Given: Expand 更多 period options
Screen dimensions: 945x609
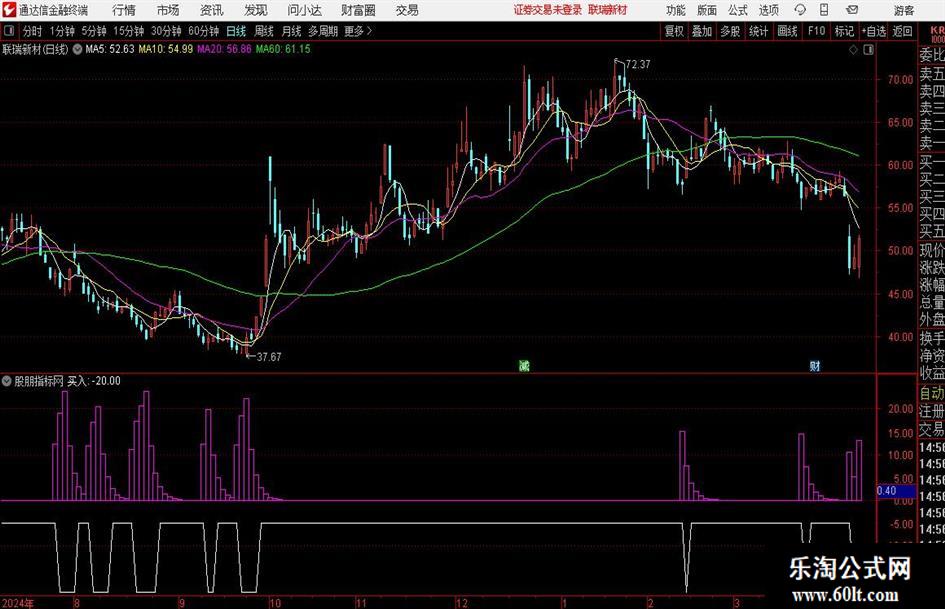Looking at the screenshot, I should click(x=358, y=31).
